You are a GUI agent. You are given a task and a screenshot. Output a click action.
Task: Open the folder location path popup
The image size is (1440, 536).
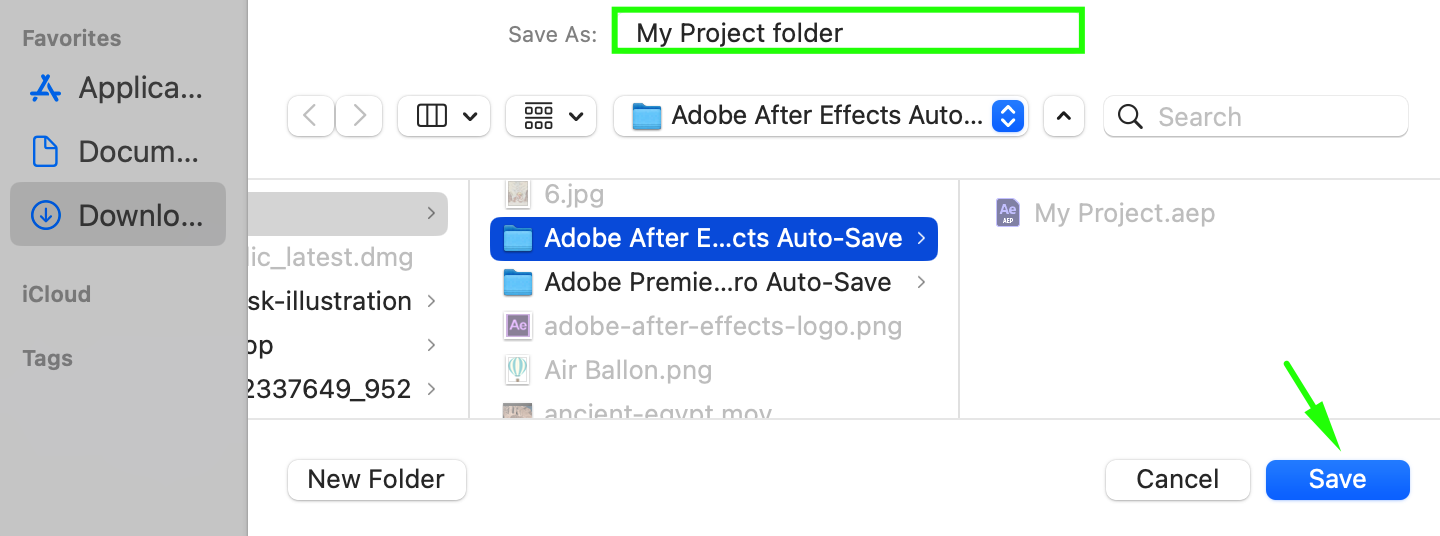click(821, 116)
